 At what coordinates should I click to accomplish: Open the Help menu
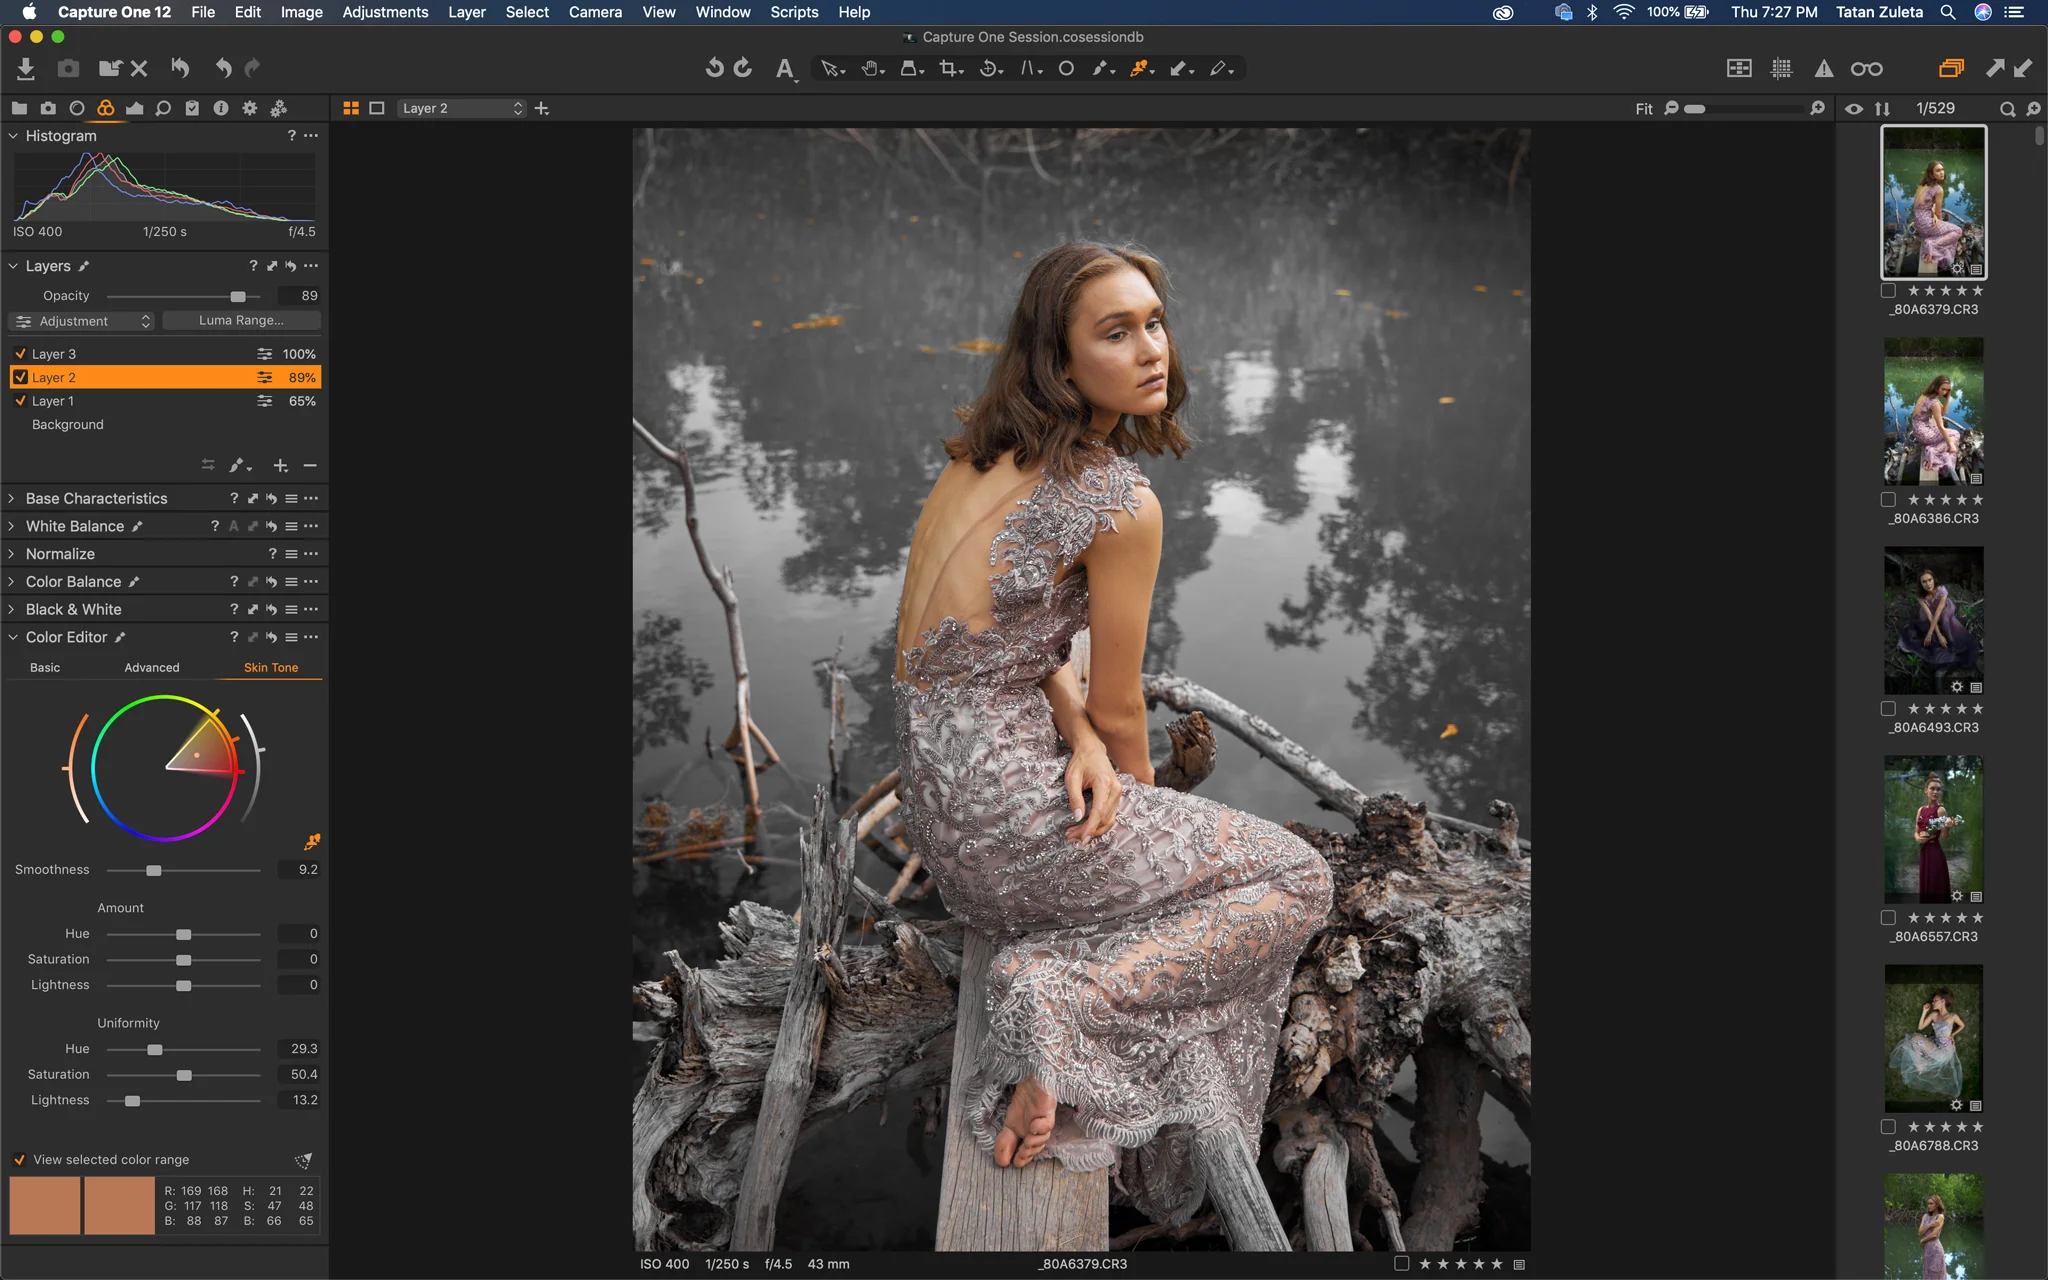pos(854,12)
